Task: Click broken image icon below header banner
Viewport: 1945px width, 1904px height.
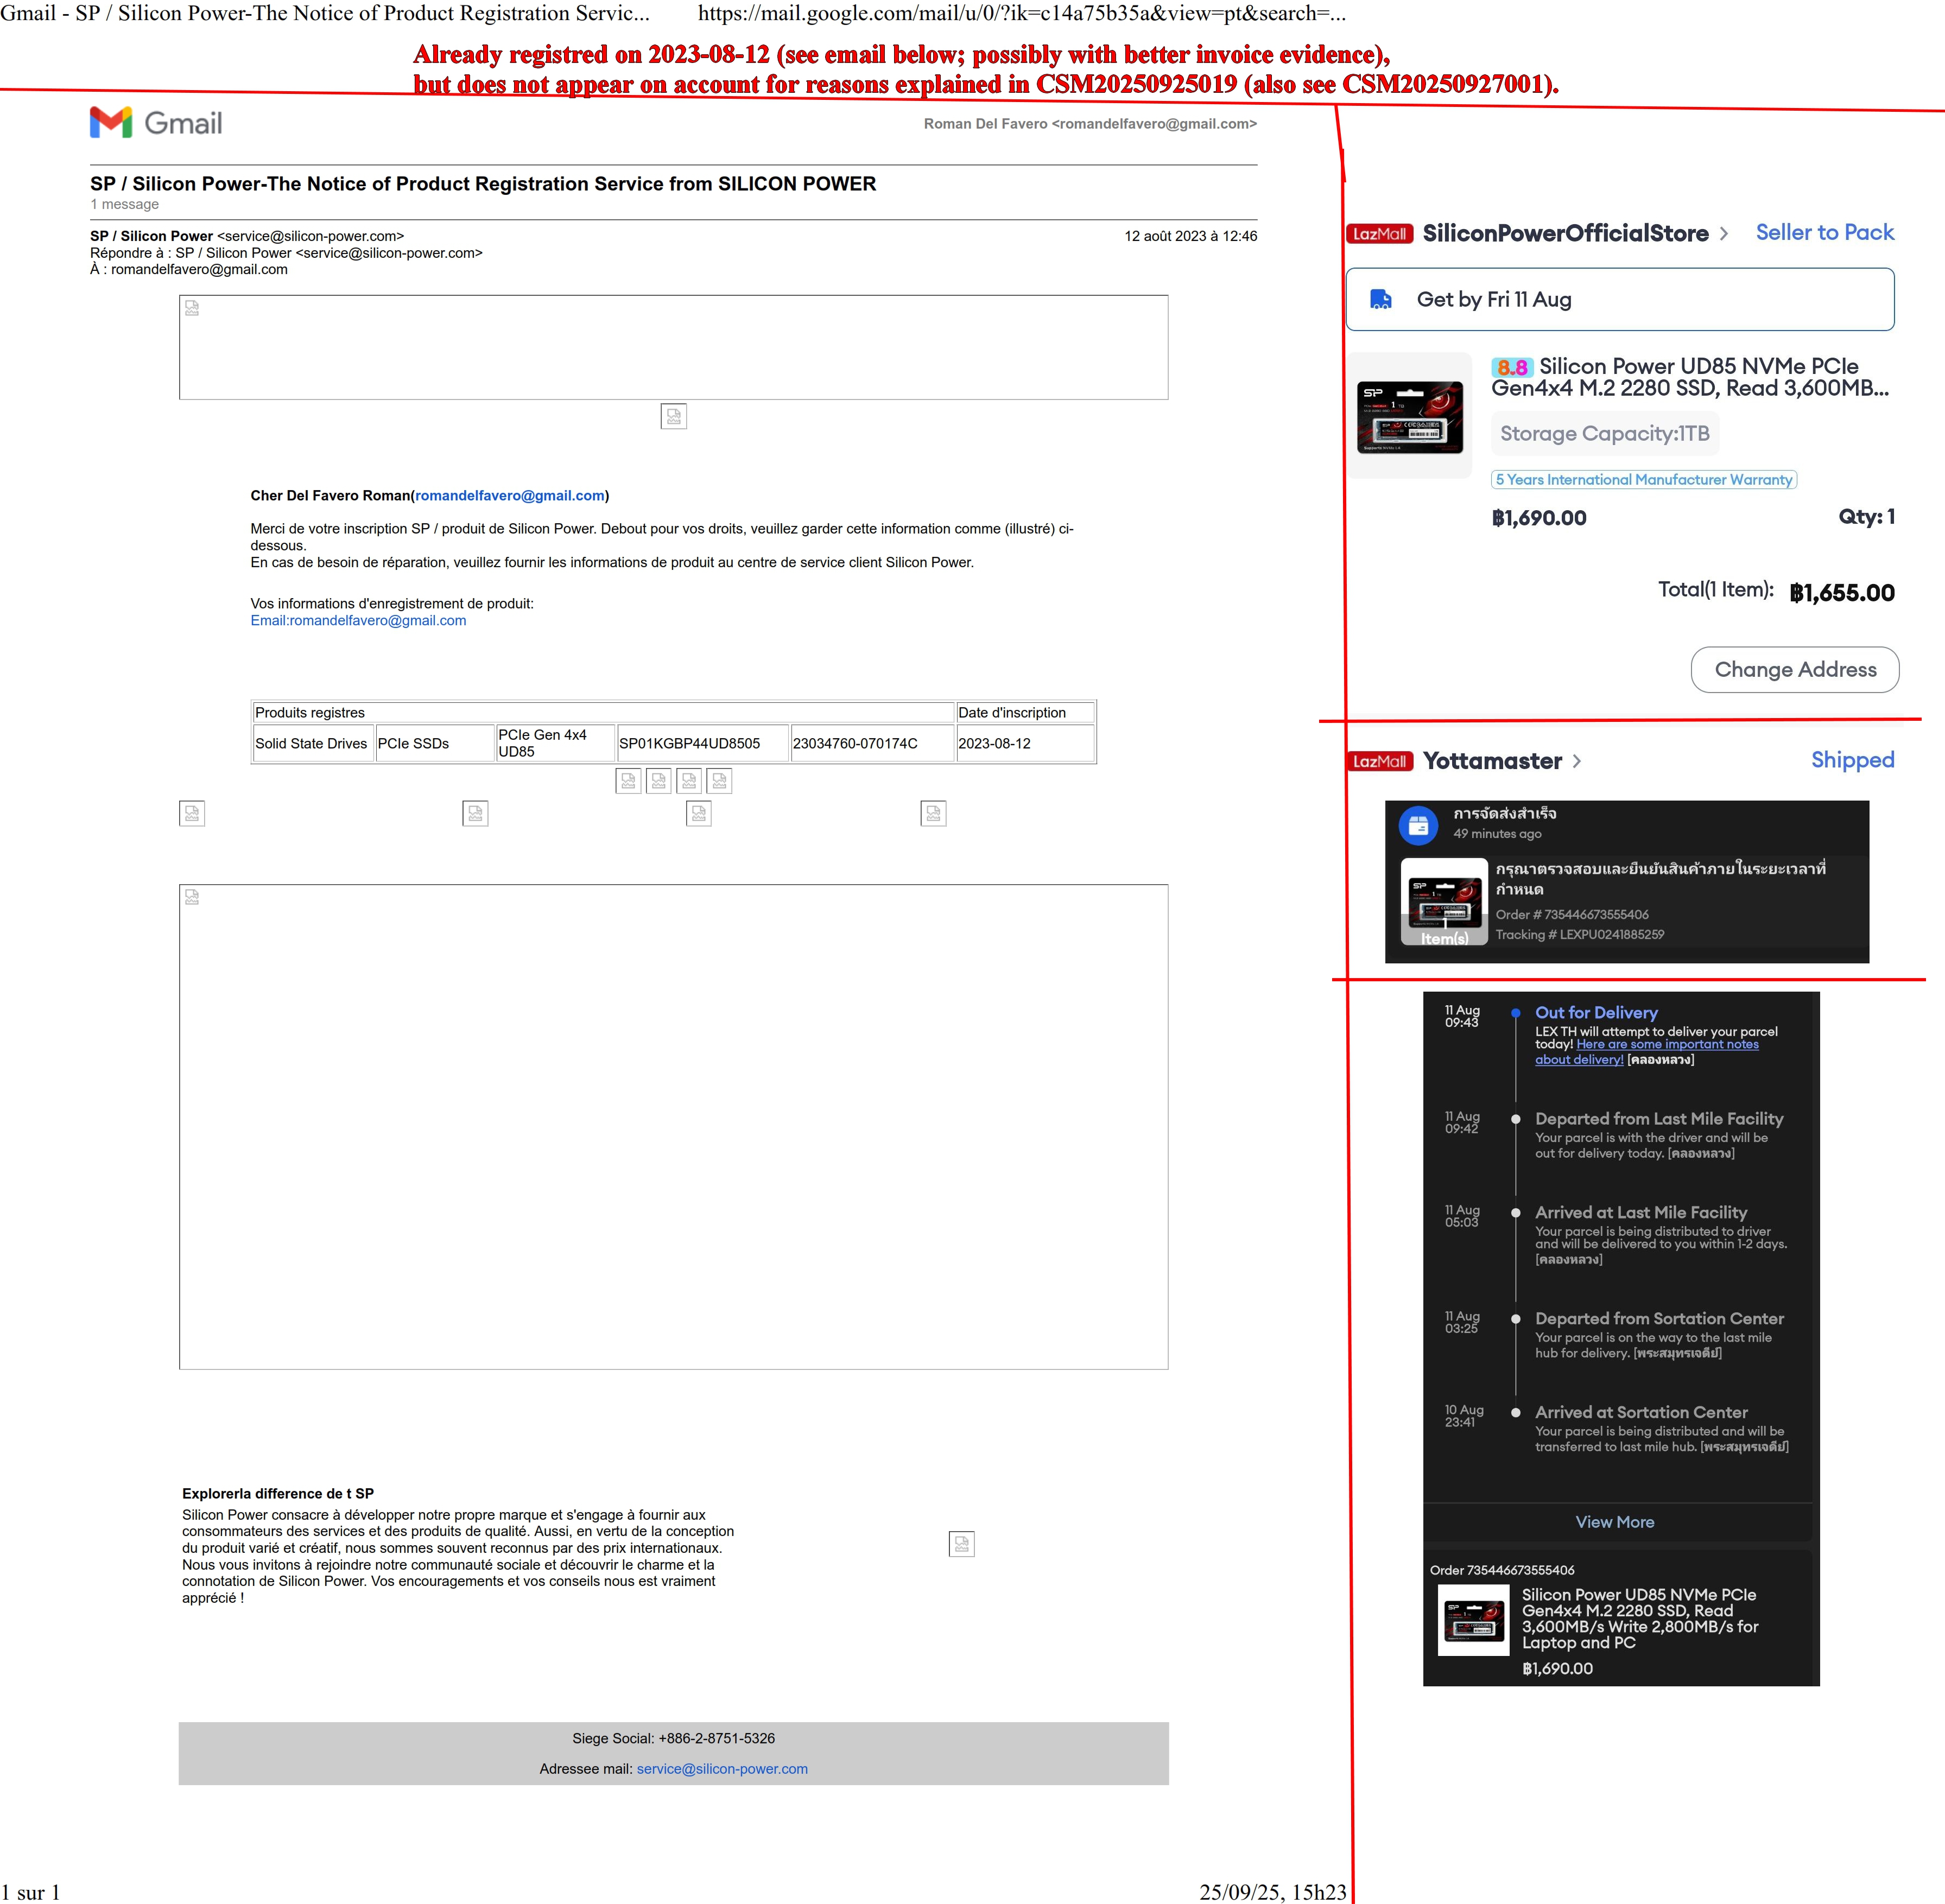Action: coord(673,416)
